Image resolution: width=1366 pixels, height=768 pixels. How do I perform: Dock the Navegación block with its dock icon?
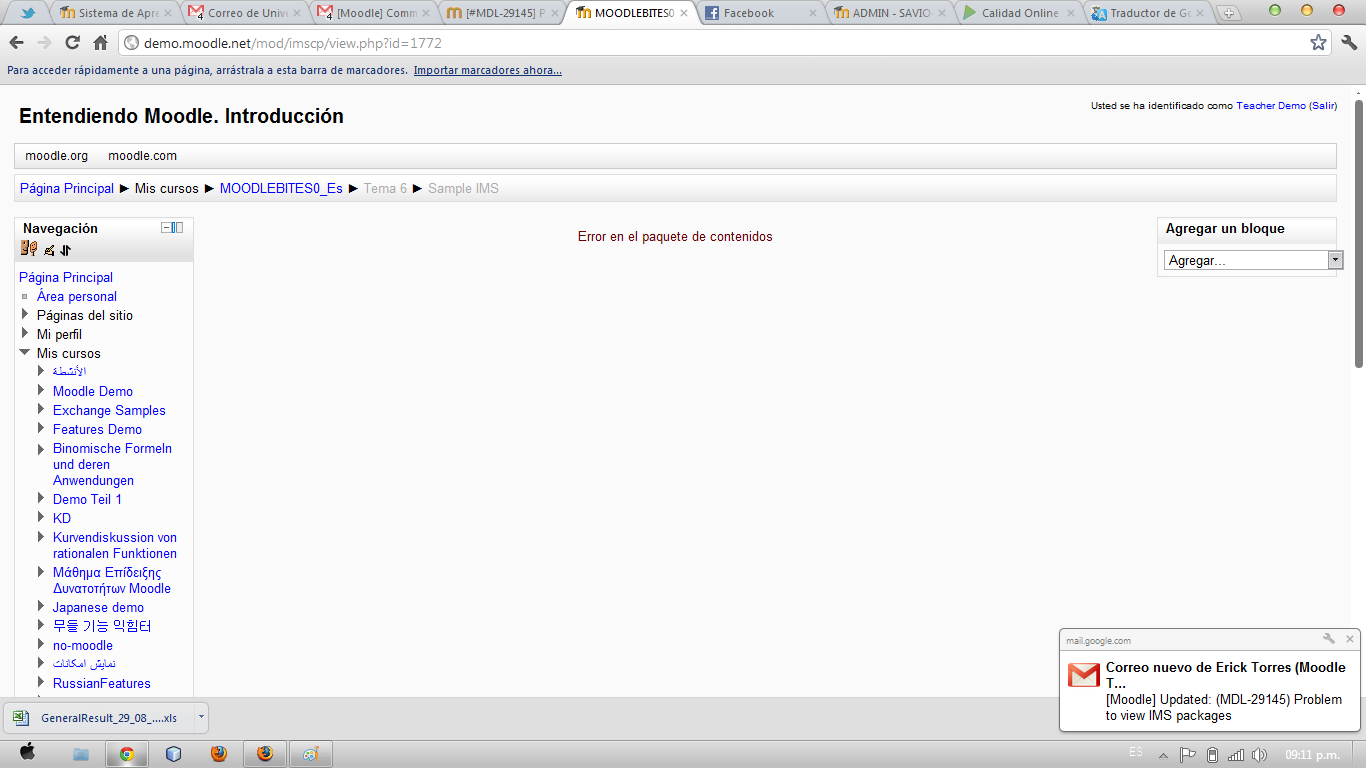178,228
